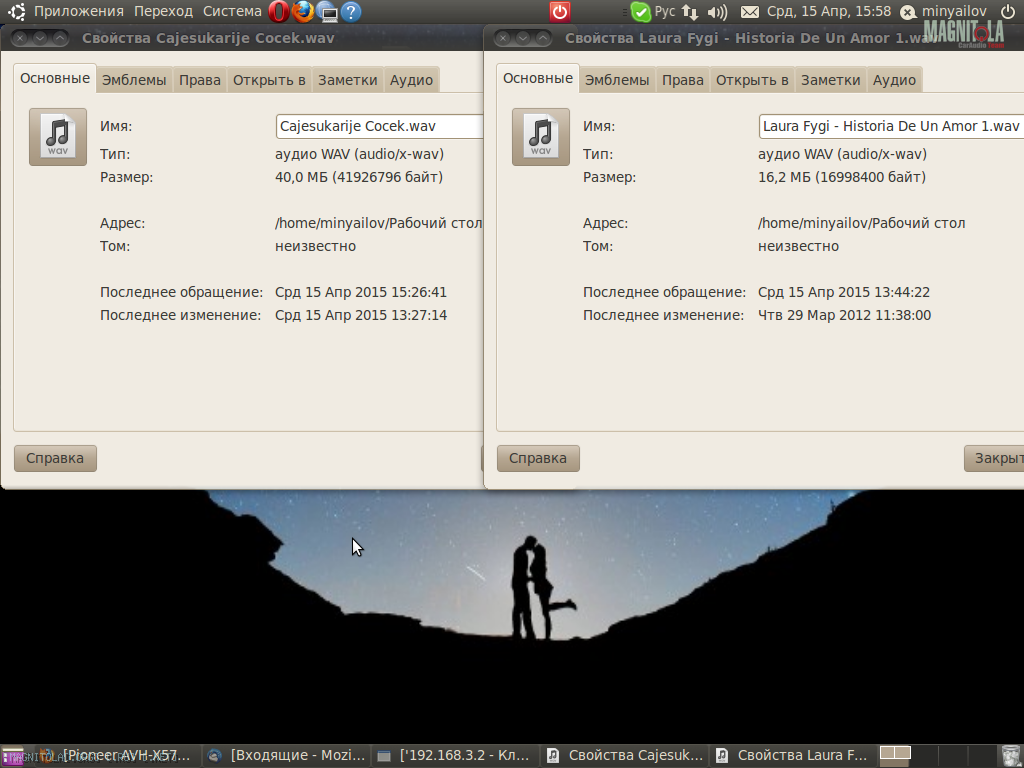Image resolution: width=1024 pixels, height=768 pixels.
Task: Click the name field with Laura Fygi filename
Action: [x=890, y=126]
